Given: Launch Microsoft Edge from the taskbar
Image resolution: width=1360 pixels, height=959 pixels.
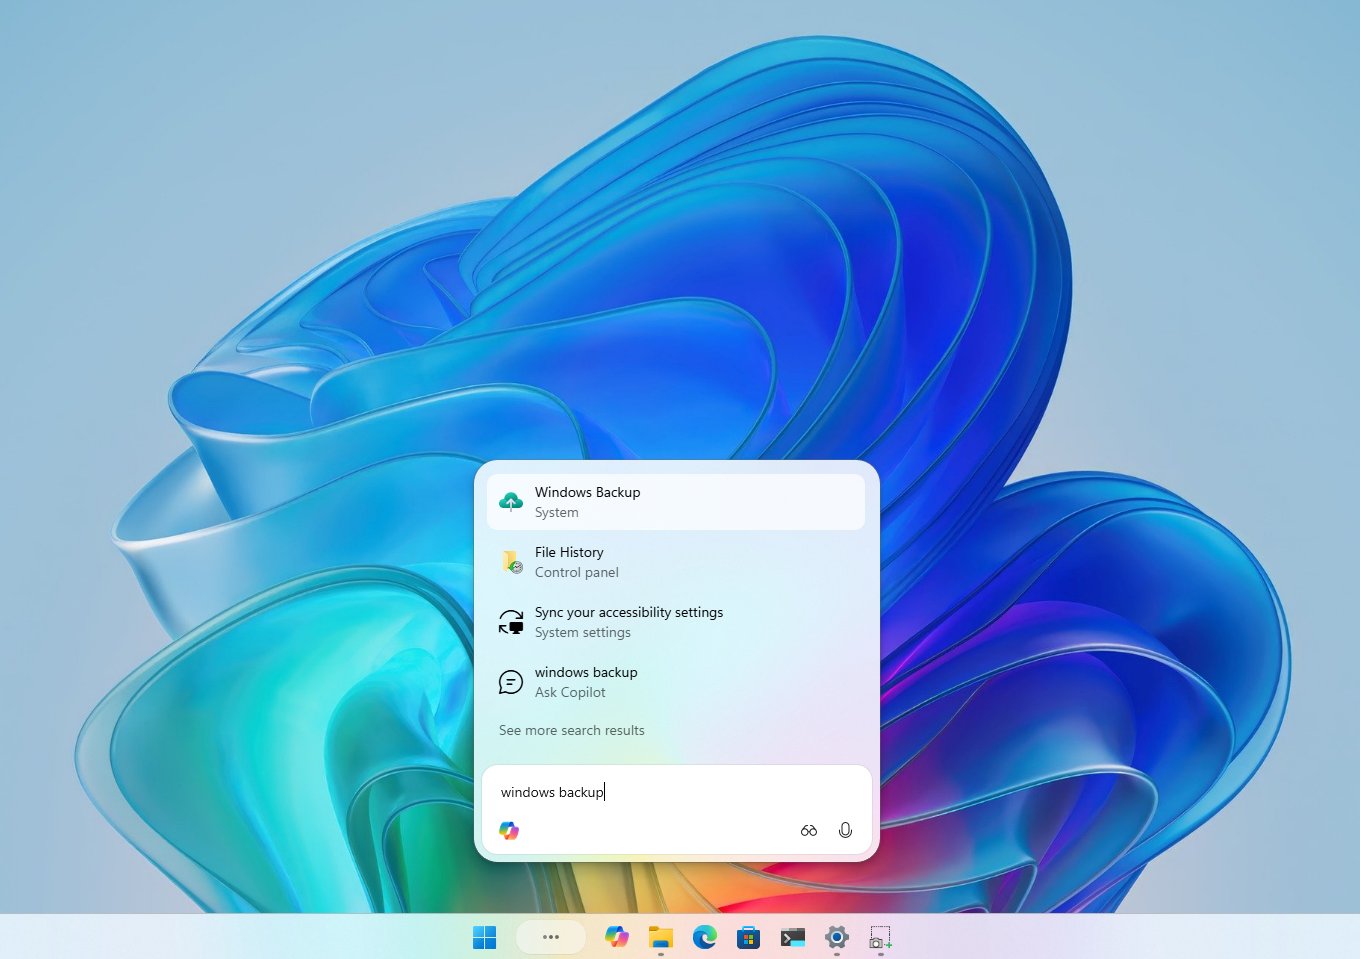Looking at the screenshot, I should [x=705, y=937].
